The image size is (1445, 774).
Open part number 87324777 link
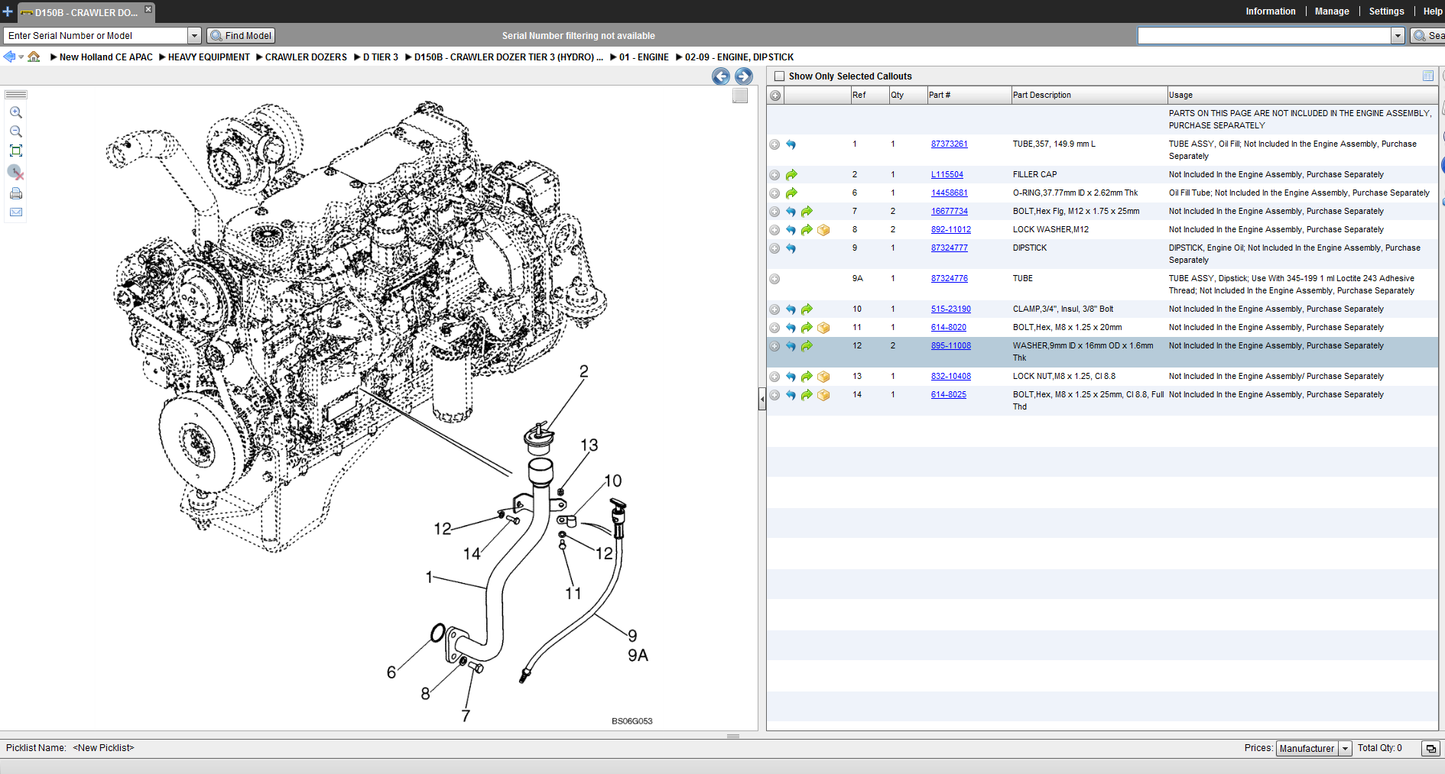pyautogui.click(x=949, y=248)
